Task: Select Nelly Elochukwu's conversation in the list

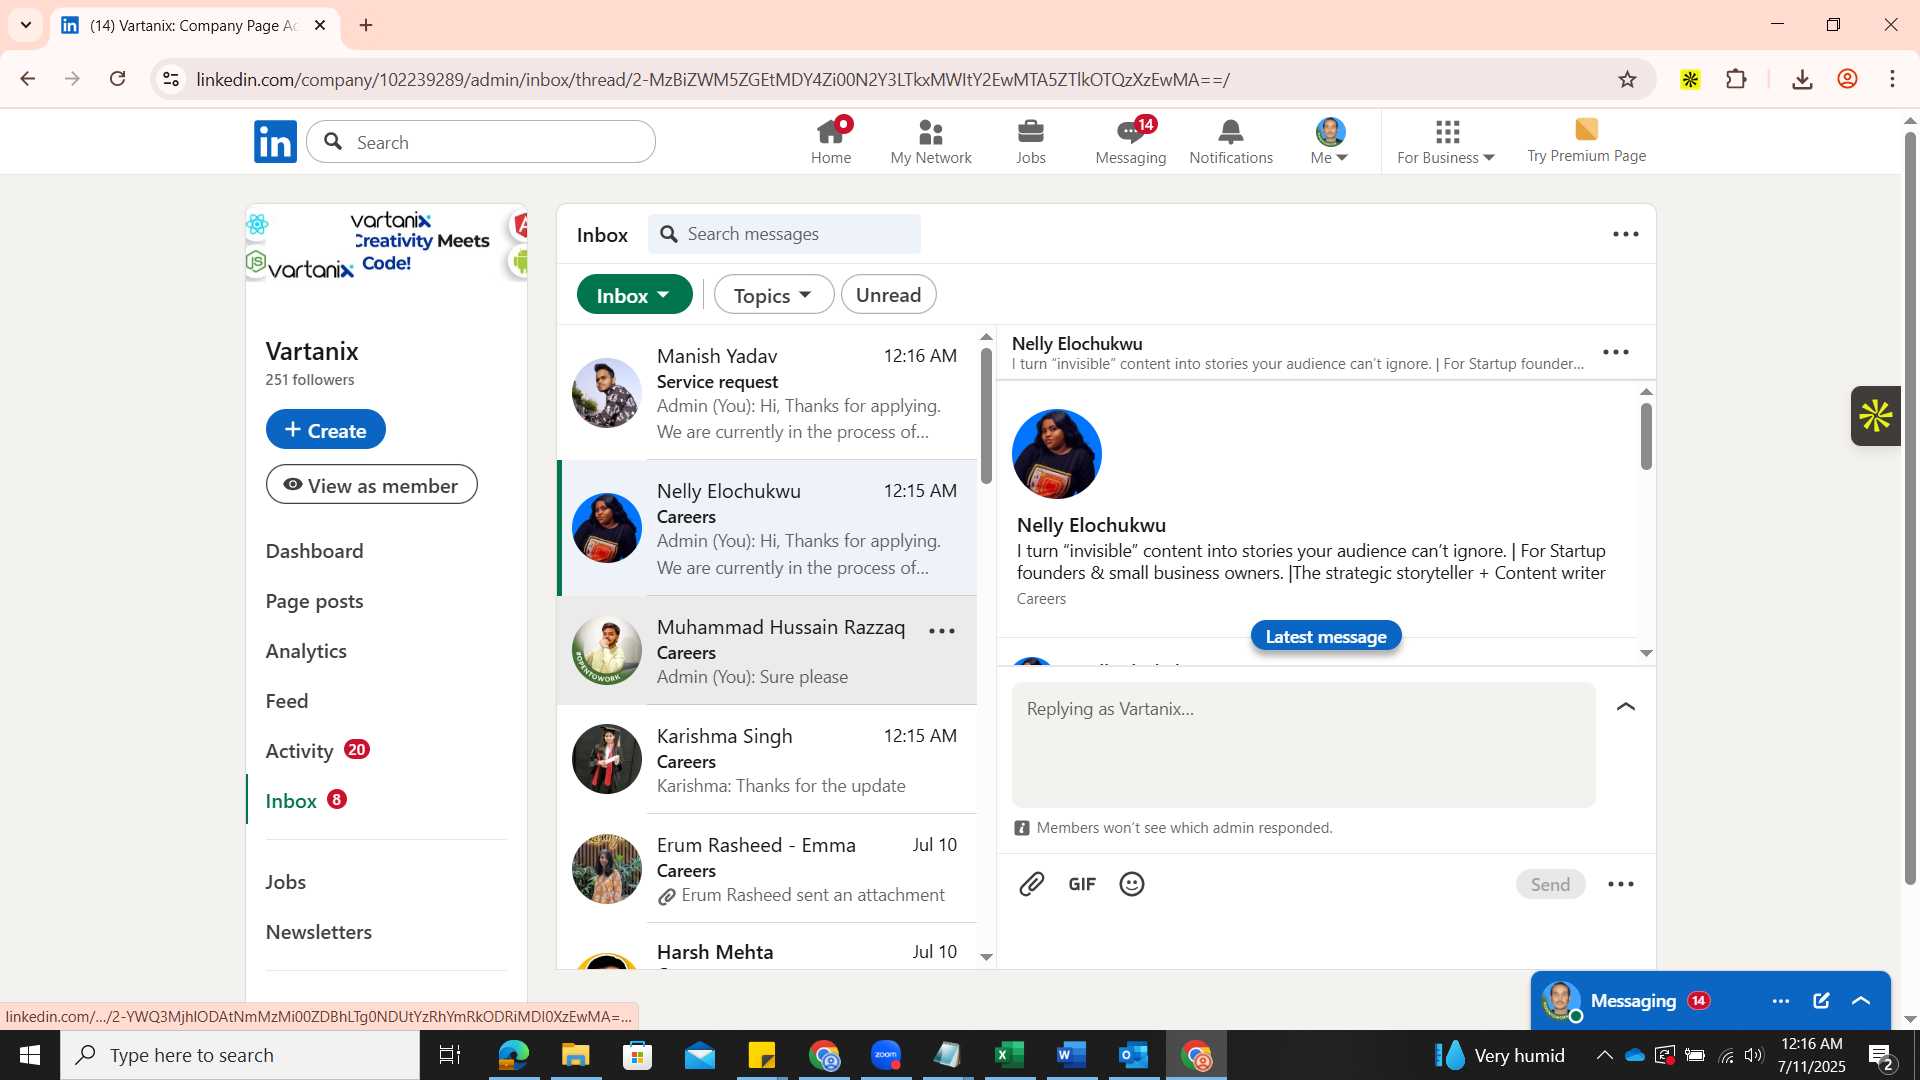Action: click(767, 528)
